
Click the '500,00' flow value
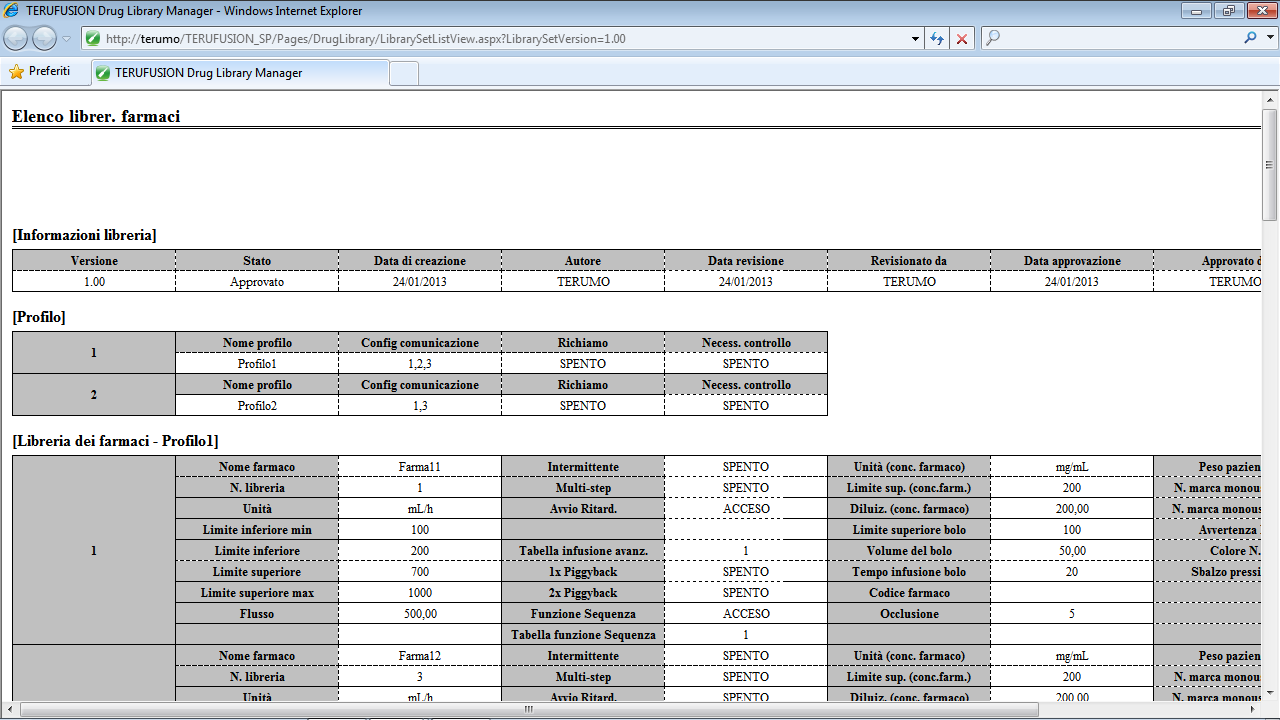pos(420,614)
